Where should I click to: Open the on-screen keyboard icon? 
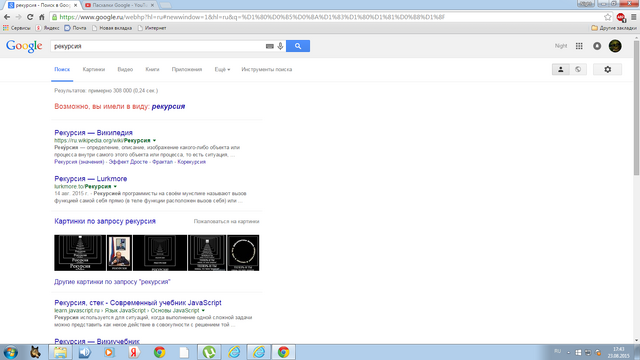269,46
